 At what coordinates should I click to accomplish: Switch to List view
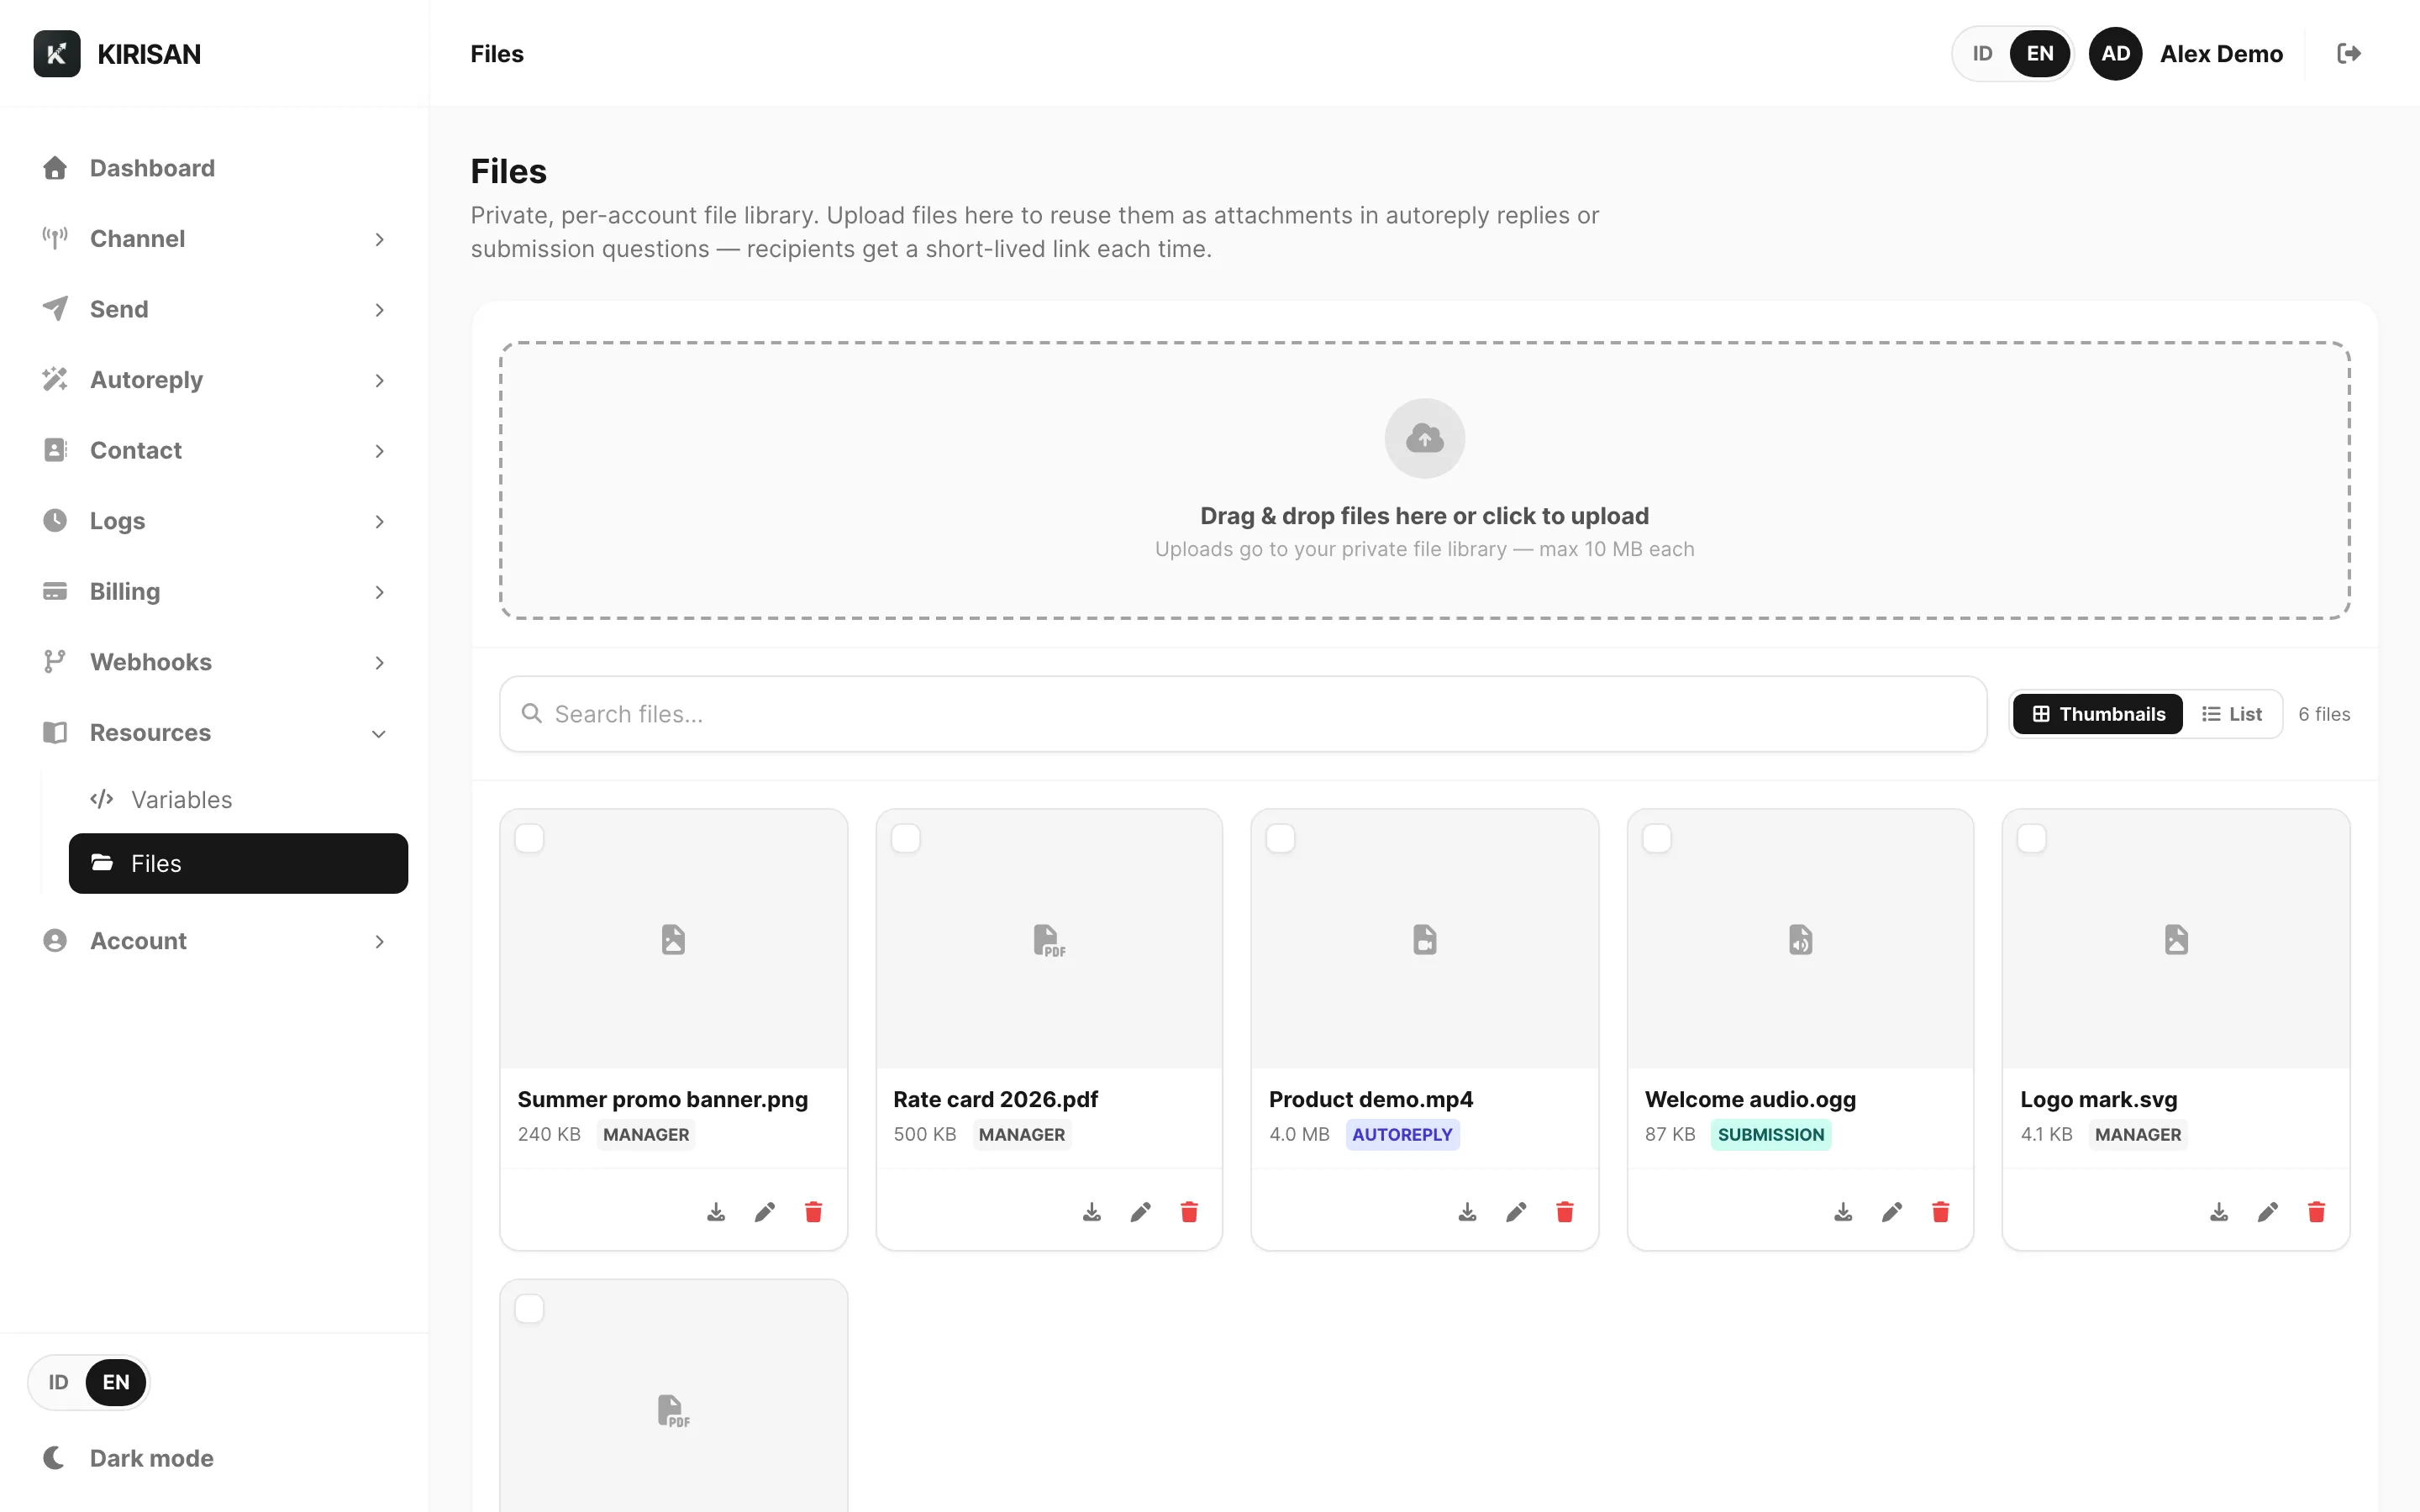(x=2231, y=714)
